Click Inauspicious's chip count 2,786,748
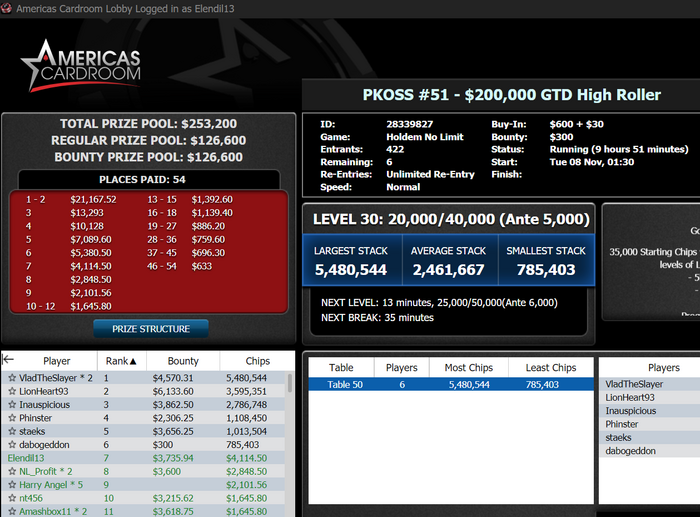The width and height of the screenshot is (700, 517). coord(246,404)
